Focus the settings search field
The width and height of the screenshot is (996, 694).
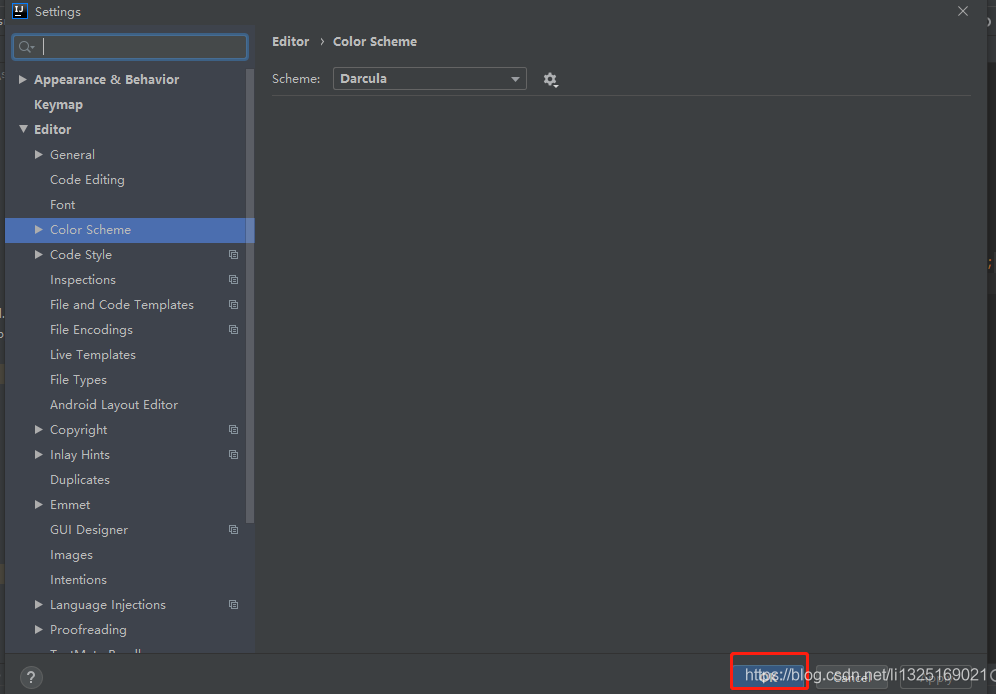(130, 47)
